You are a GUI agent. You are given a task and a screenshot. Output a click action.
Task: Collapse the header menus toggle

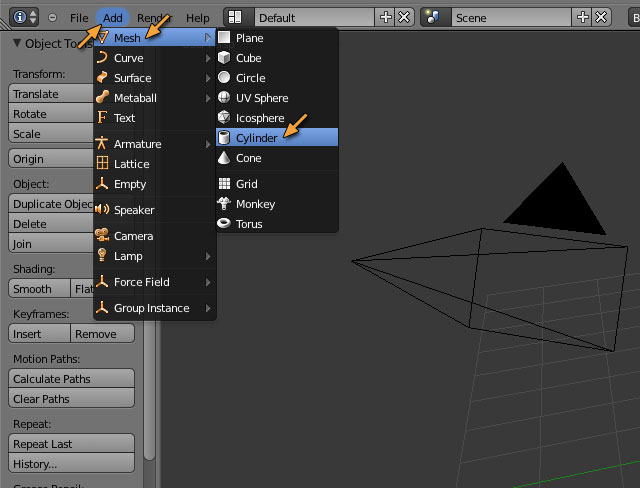pos(53,18)
